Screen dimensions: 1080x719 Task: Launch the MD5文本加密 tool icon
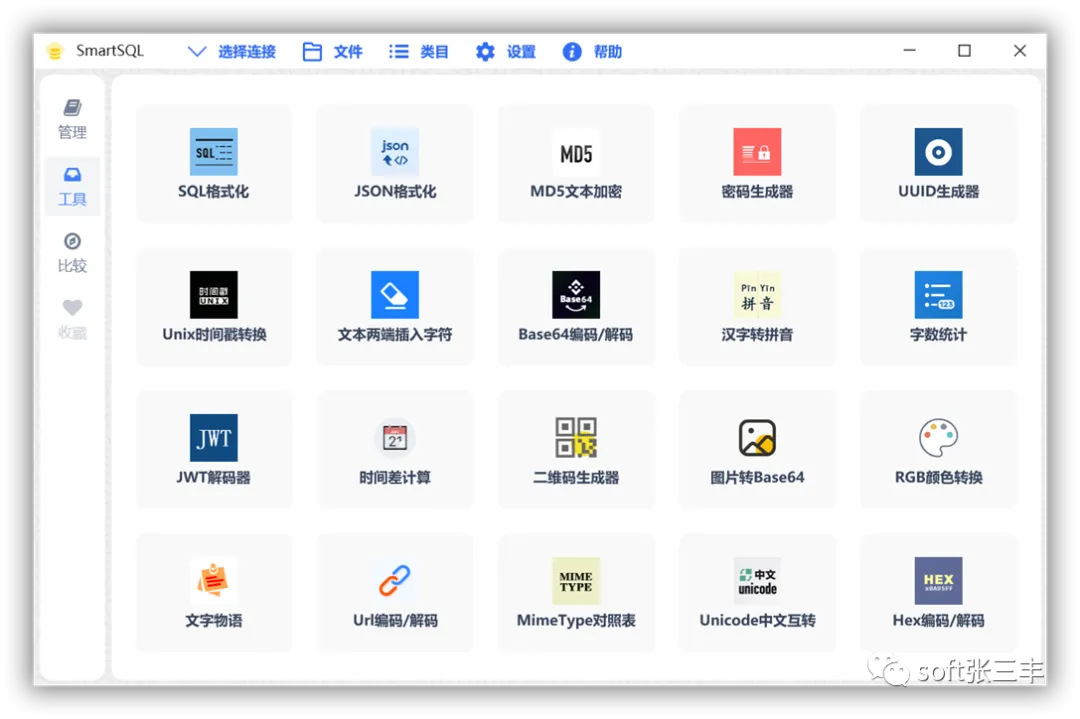[x=576, y=152]
